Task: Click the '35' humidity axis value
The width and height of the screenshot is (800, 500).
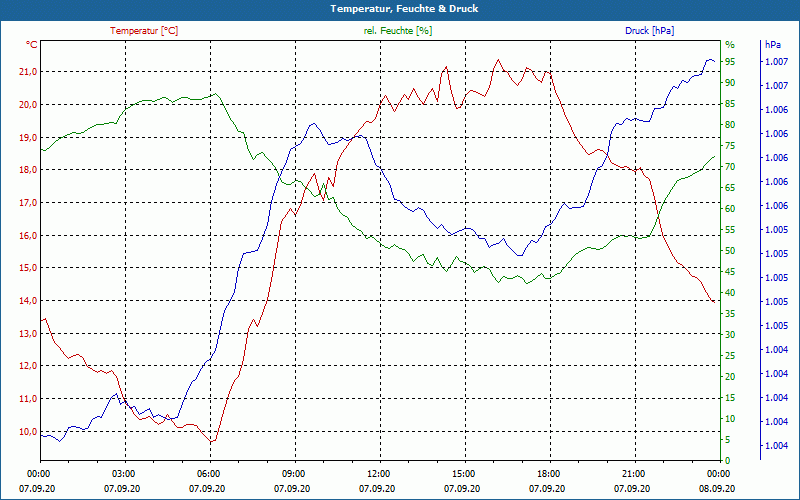Action: [730, 314]
